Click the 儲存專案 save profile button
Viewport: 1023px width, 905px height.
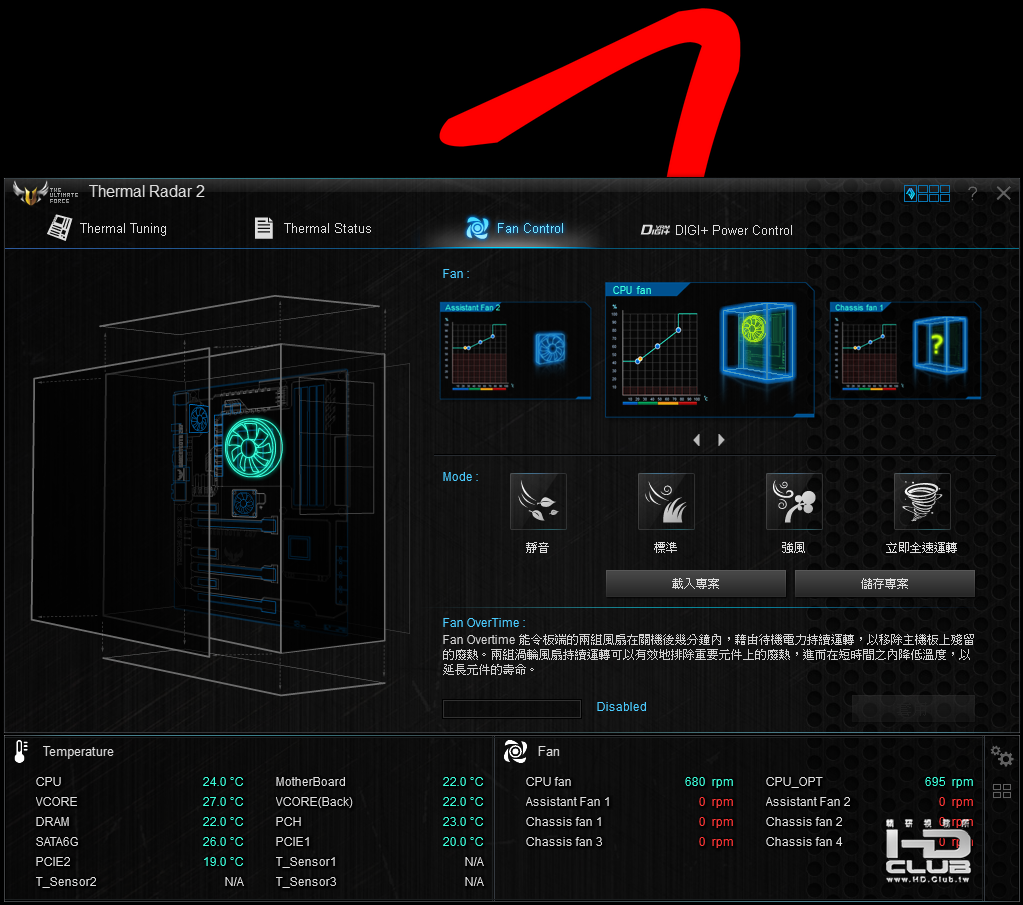click(x=885, y=583)
